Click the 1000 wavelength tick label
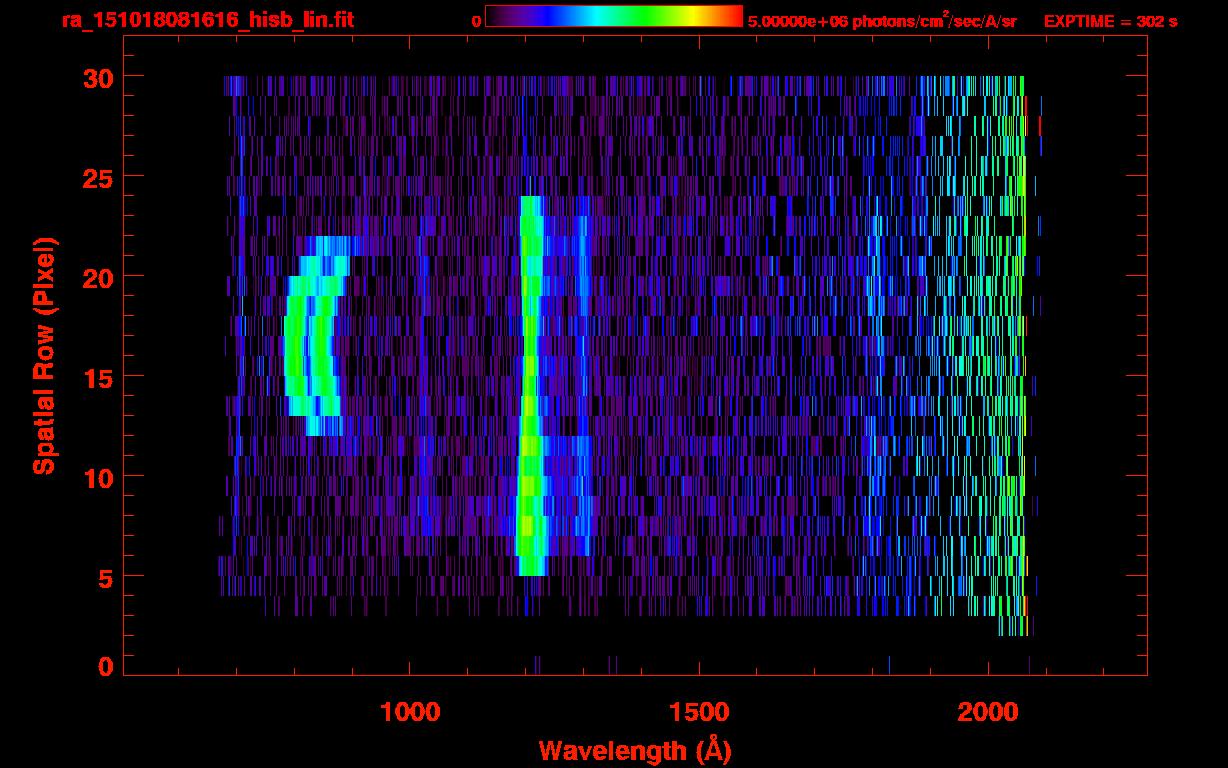 (410, 712)
